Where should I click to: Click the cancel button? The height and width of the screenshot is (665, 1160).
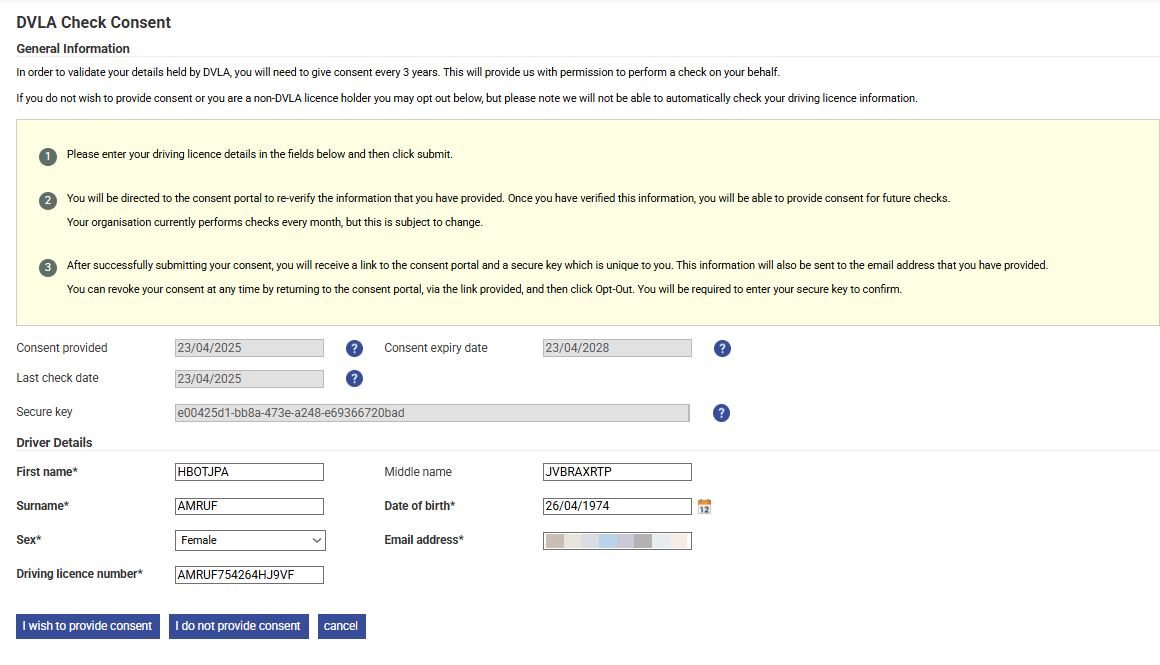click(x=341, y=627)
